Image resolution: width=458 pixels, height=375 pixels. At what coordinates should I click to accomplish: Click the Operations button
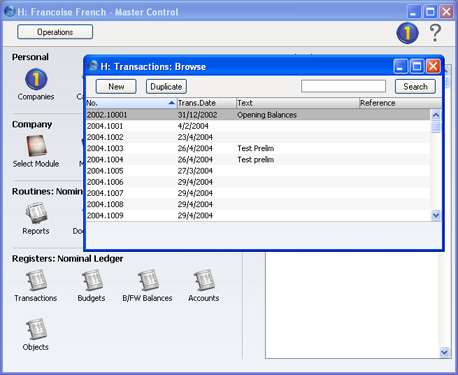(x=55, y=32)
